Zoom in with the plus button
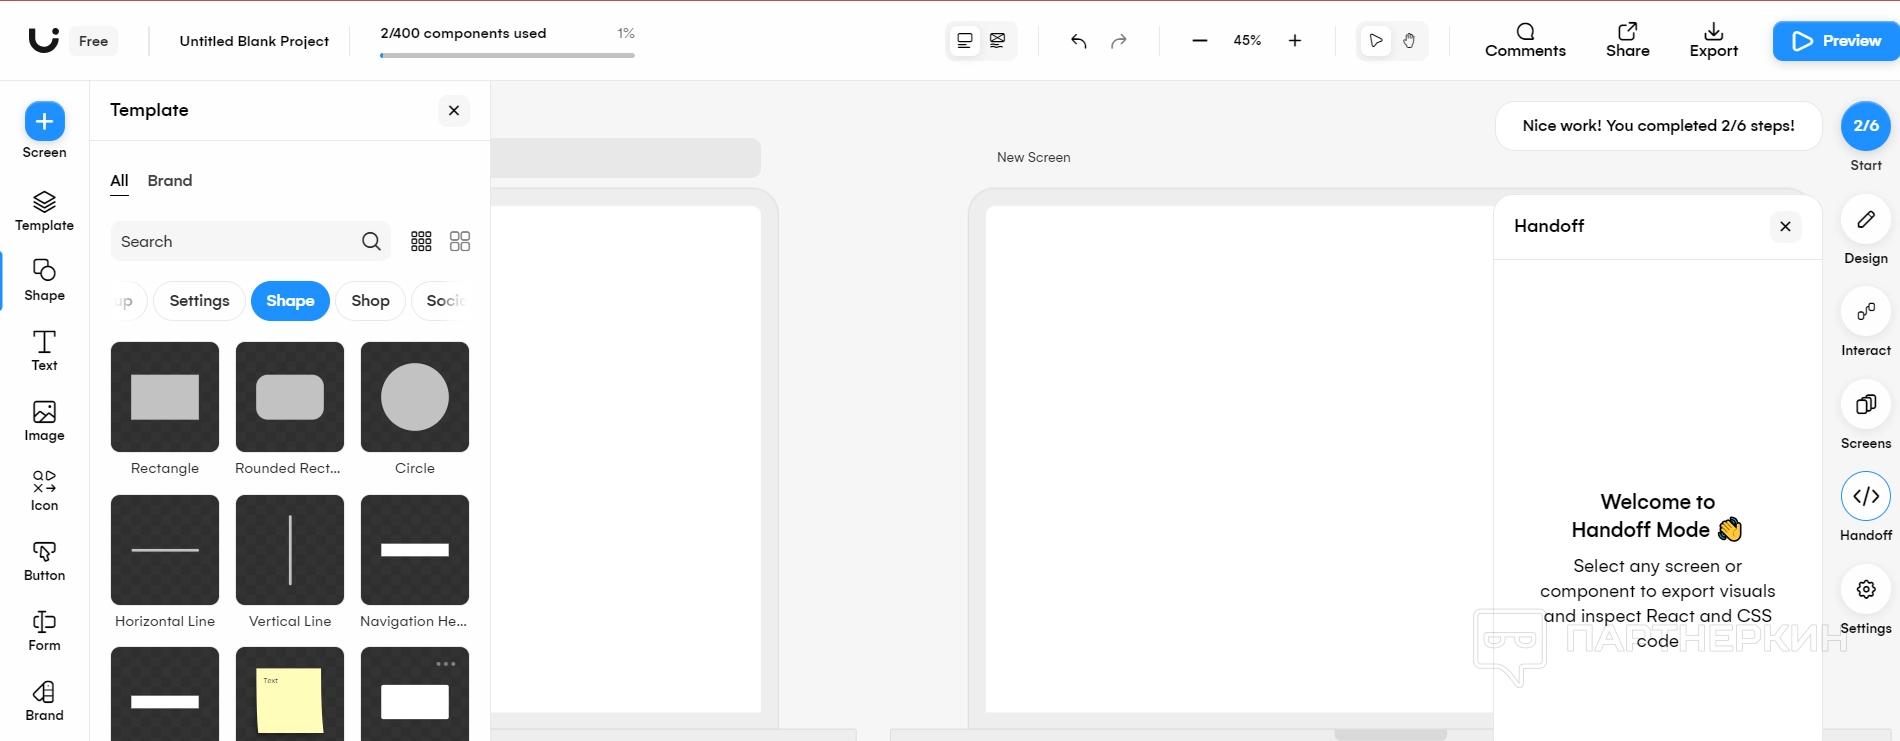 click(1295, 41)
